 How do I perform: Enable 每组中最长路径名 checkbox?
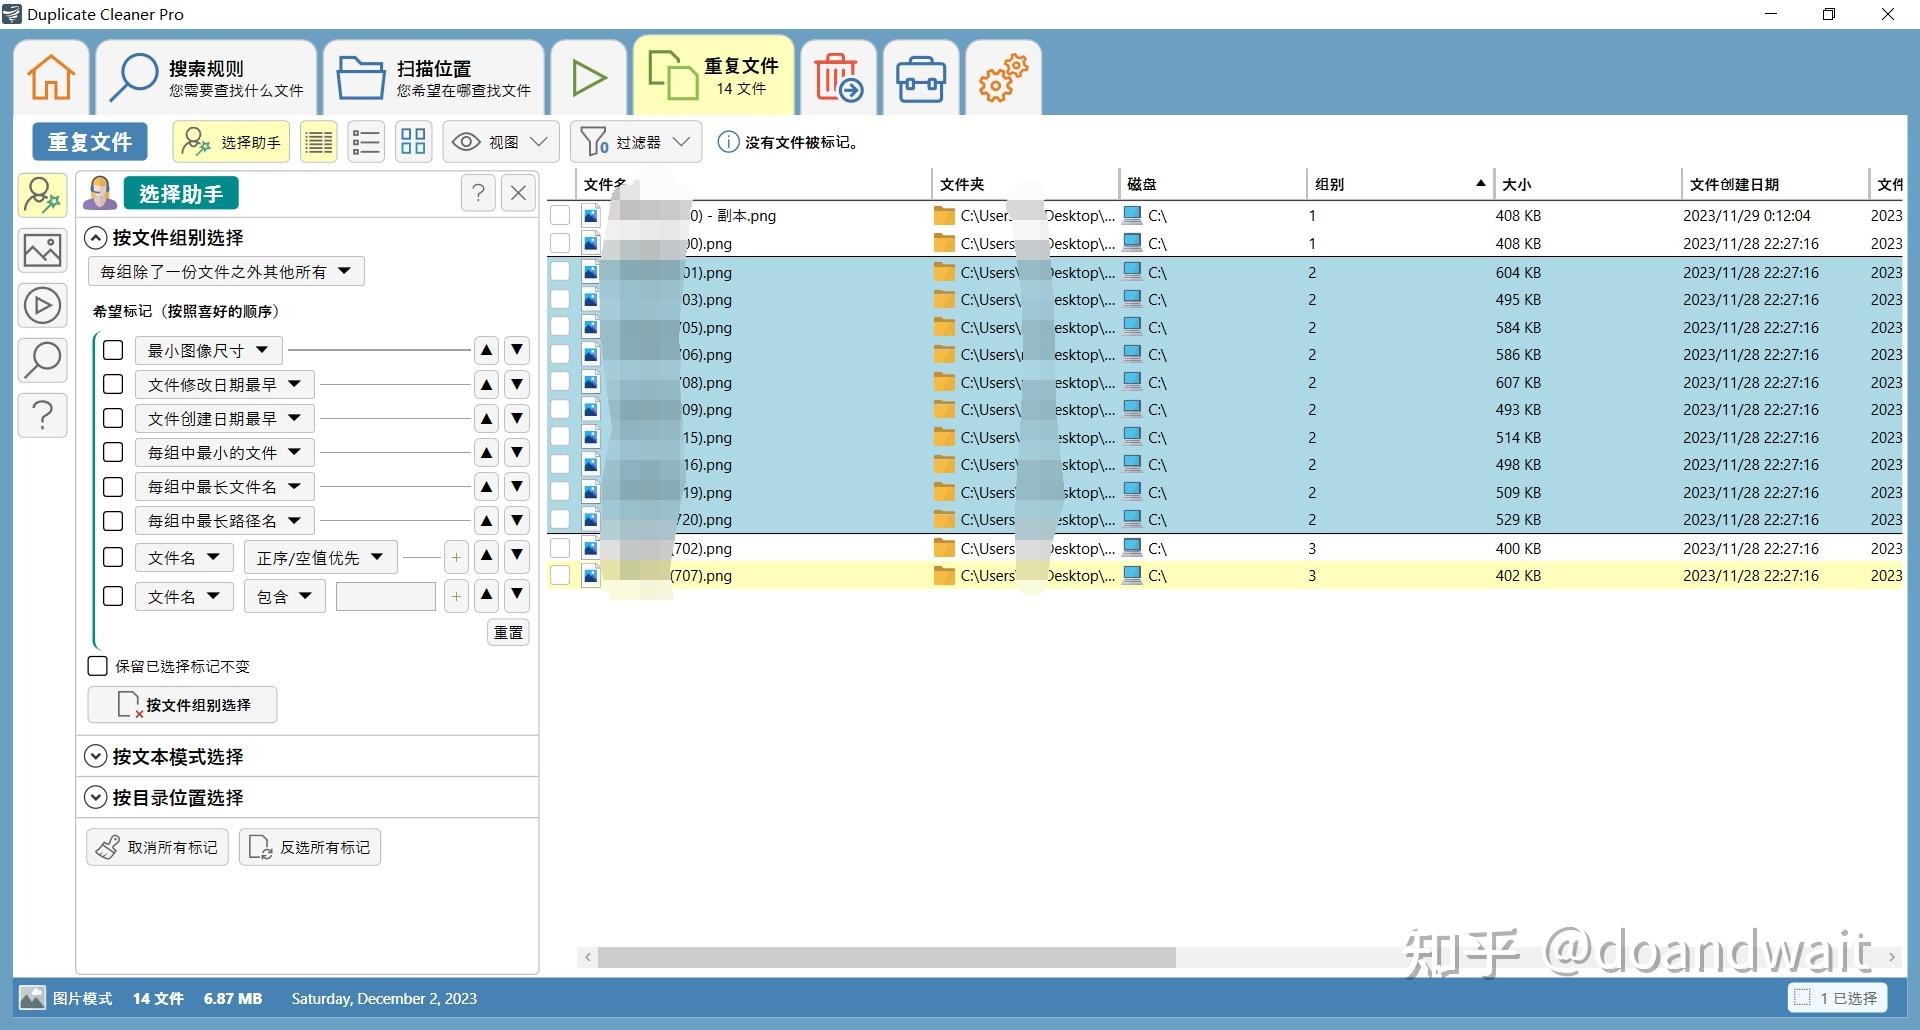coord(113,520)
